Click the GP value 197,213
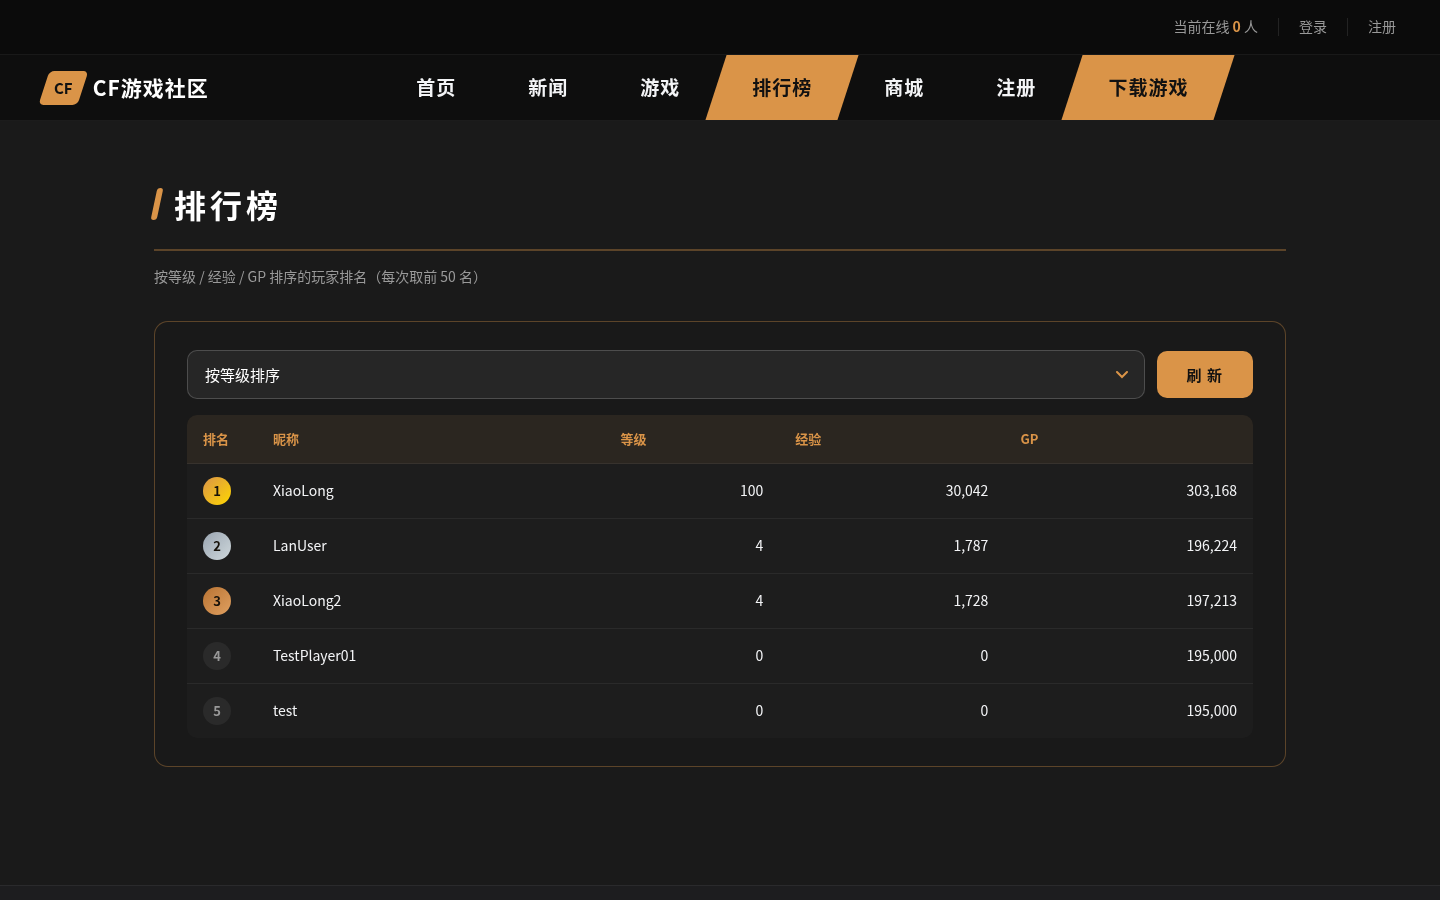1440x900 pixels. tap(1211, 601)
